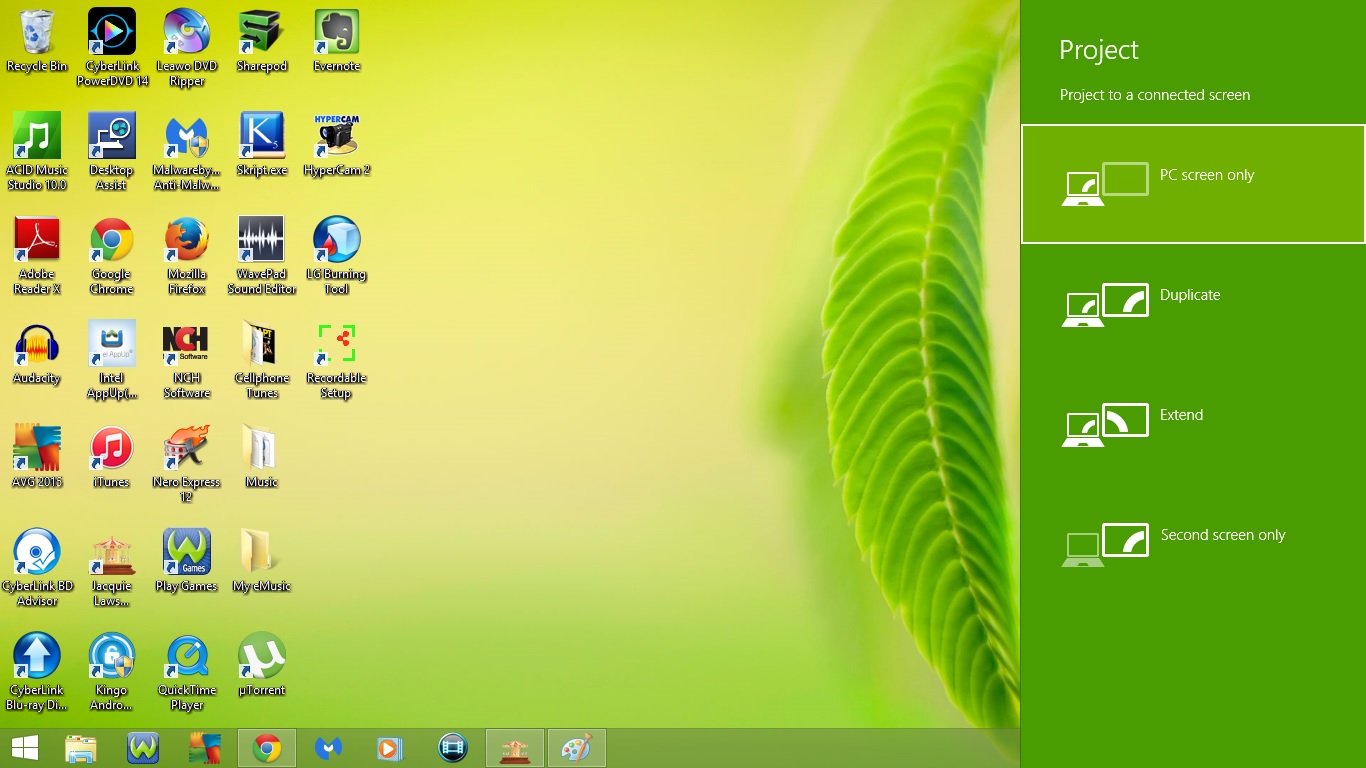The width and height of the screenshot is (1366, 768).
Task: Click the Skript.exe desktop shortcut
Action: click(x=262, y=145)
